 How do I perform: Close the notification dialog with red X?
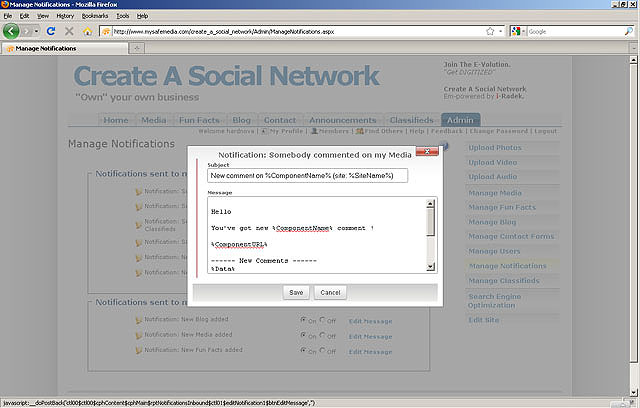pos(428,153)
